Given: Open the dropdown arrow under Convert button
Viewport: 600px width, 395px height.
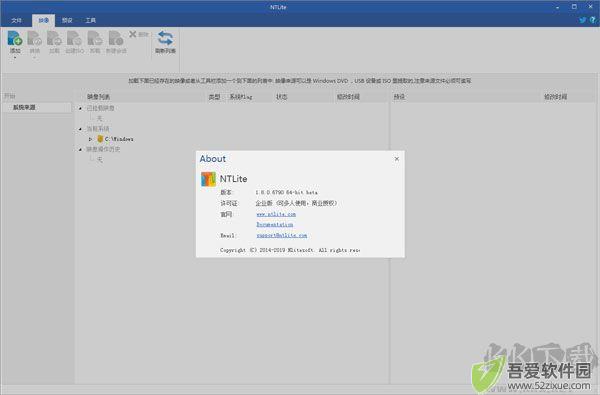Looking at the screenshot, I should click(x=35, y=58).
